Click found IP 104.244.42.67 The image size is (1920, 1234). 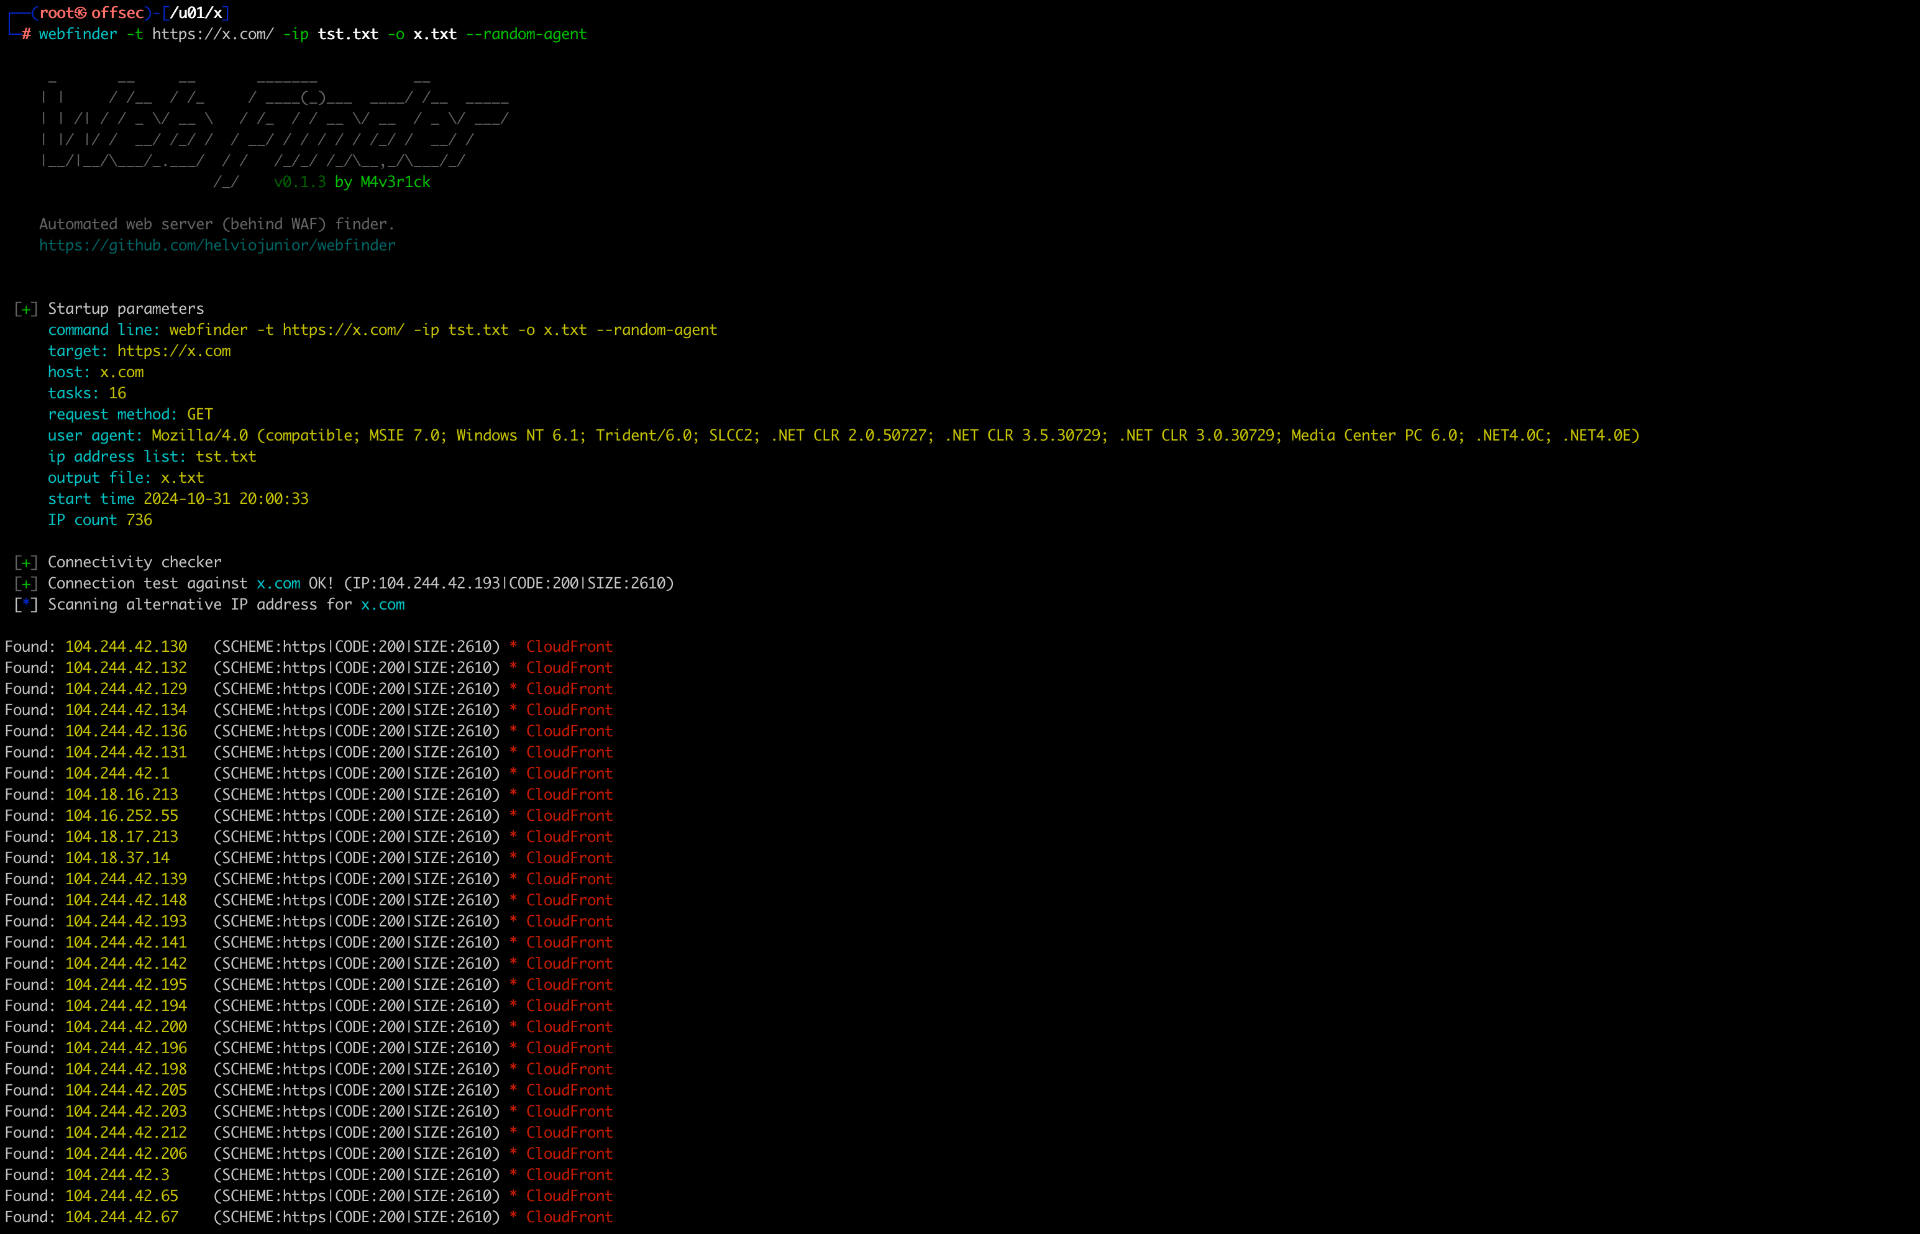(x=121, y=1217)
